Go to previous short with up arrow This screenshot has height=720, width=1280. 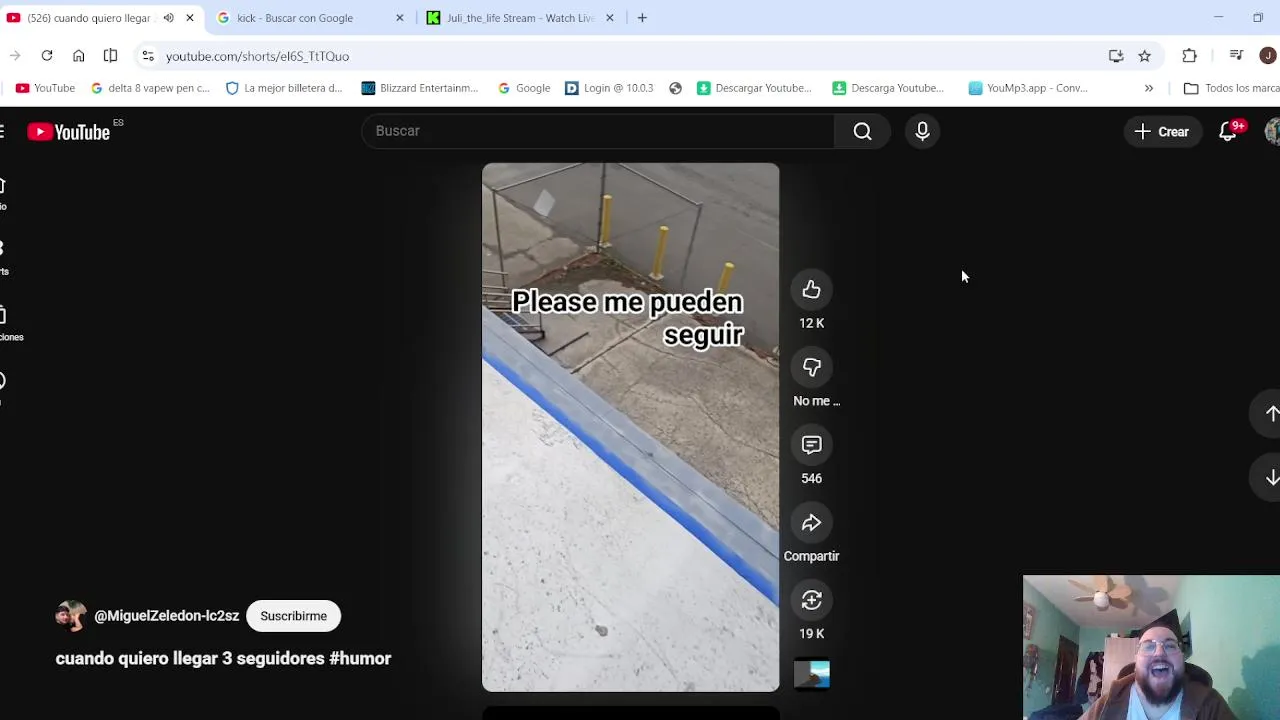(x=1271, y=414)
